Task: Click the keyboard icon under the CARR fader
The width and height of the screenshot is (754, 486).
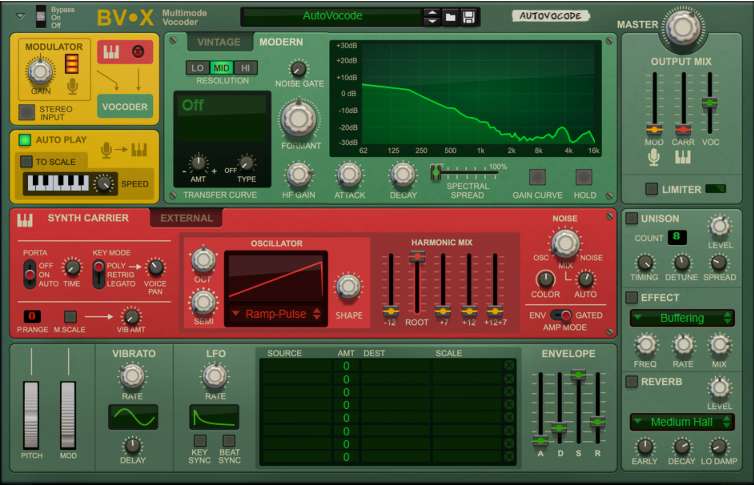Action: 682,157
